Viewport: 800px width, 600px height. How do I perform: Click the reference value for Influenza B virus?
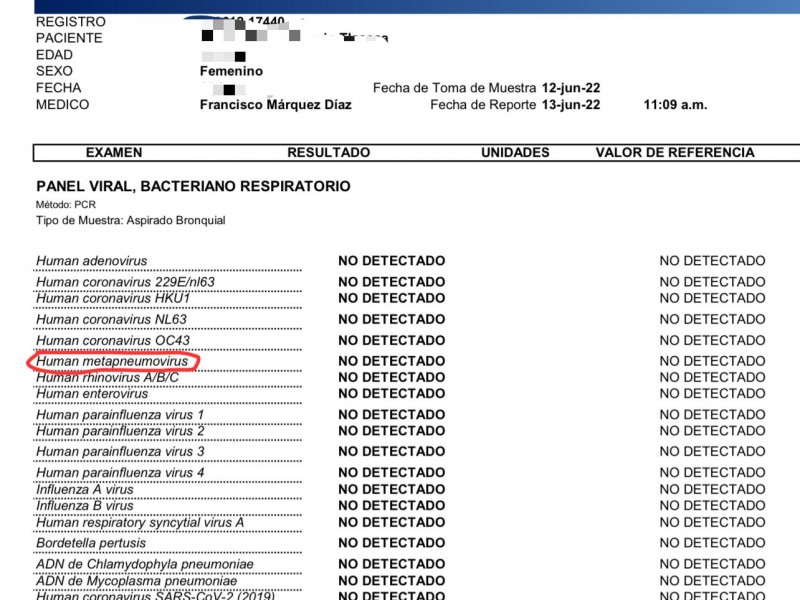coord(712,506)
